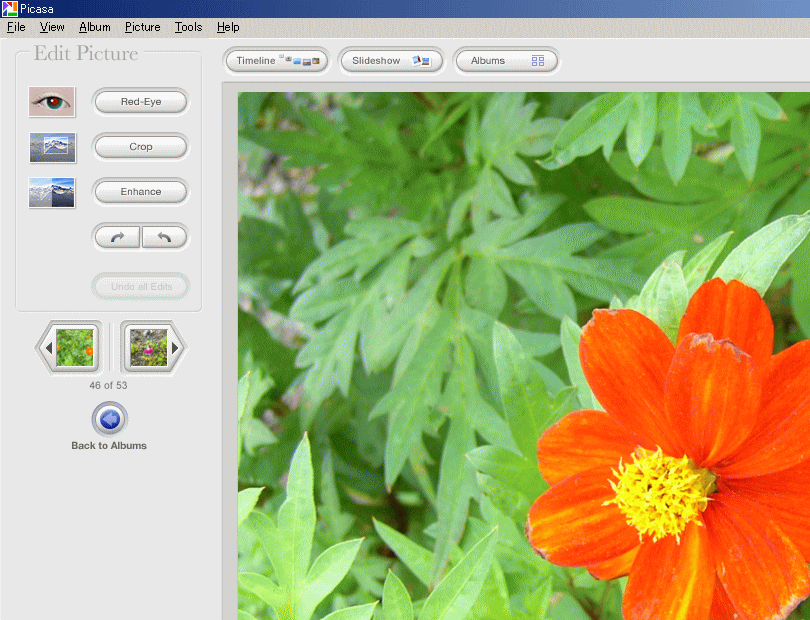
Task: Open the Picture menu
Action: tap(142, 27)
